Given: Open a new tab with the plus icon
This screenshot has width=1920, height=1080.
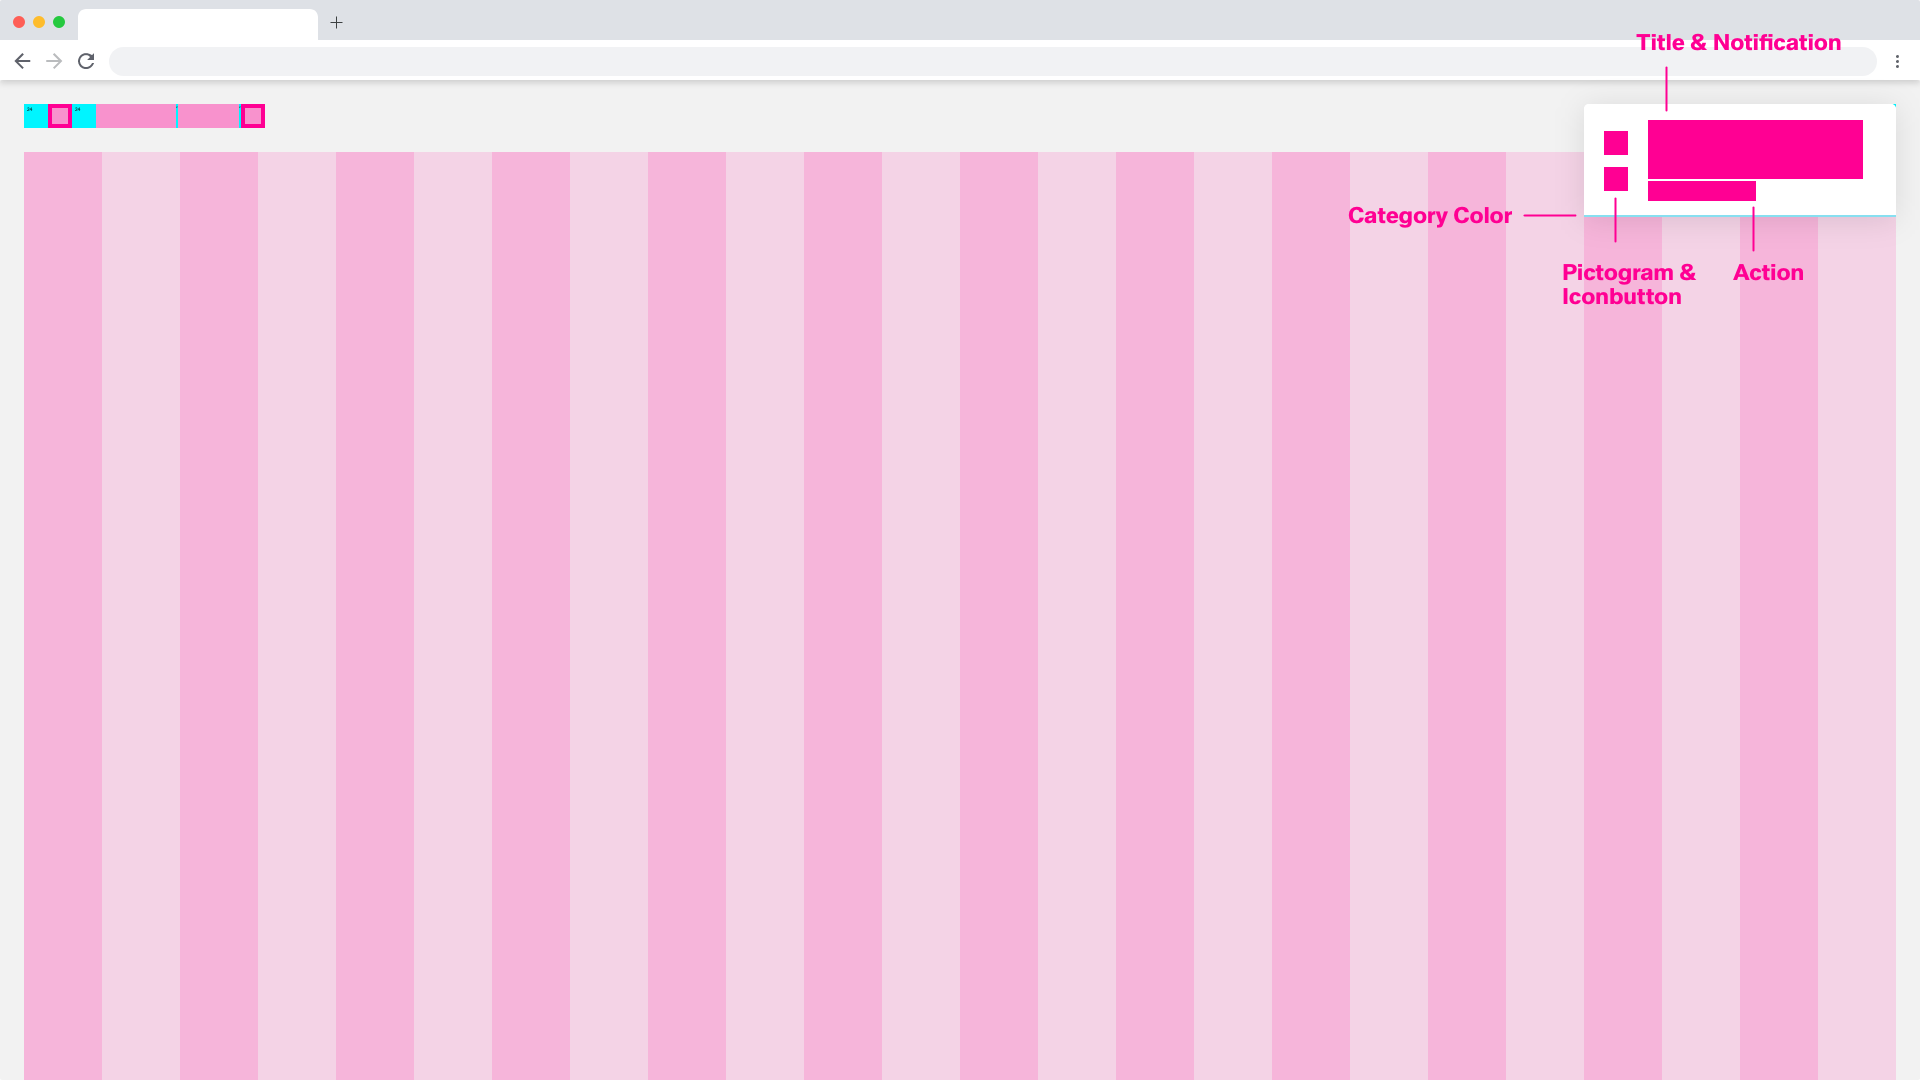Looking at the screenshot, I should pos(337,22).
